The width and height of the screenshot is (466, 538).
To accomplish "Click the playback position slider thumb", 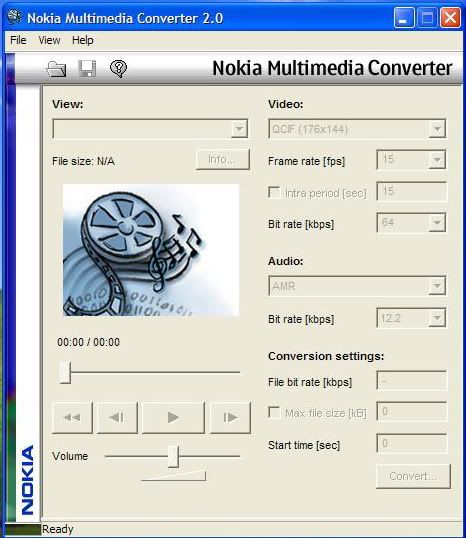I will tap(65, 372).
